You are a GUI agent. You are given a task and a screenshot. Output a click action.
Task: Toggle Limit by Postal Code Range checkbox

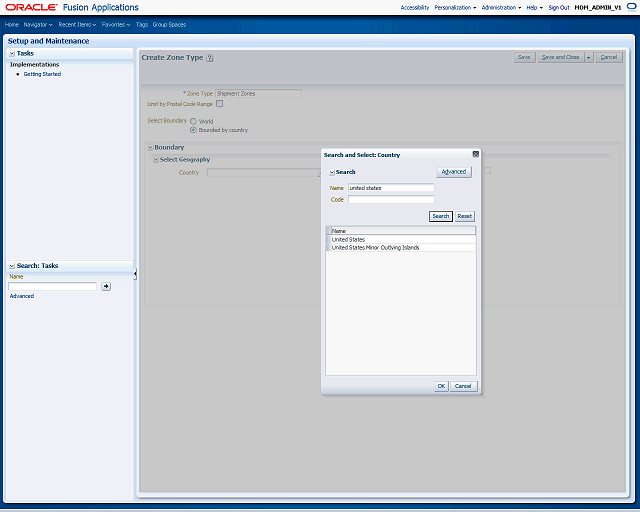coord(220,104)
